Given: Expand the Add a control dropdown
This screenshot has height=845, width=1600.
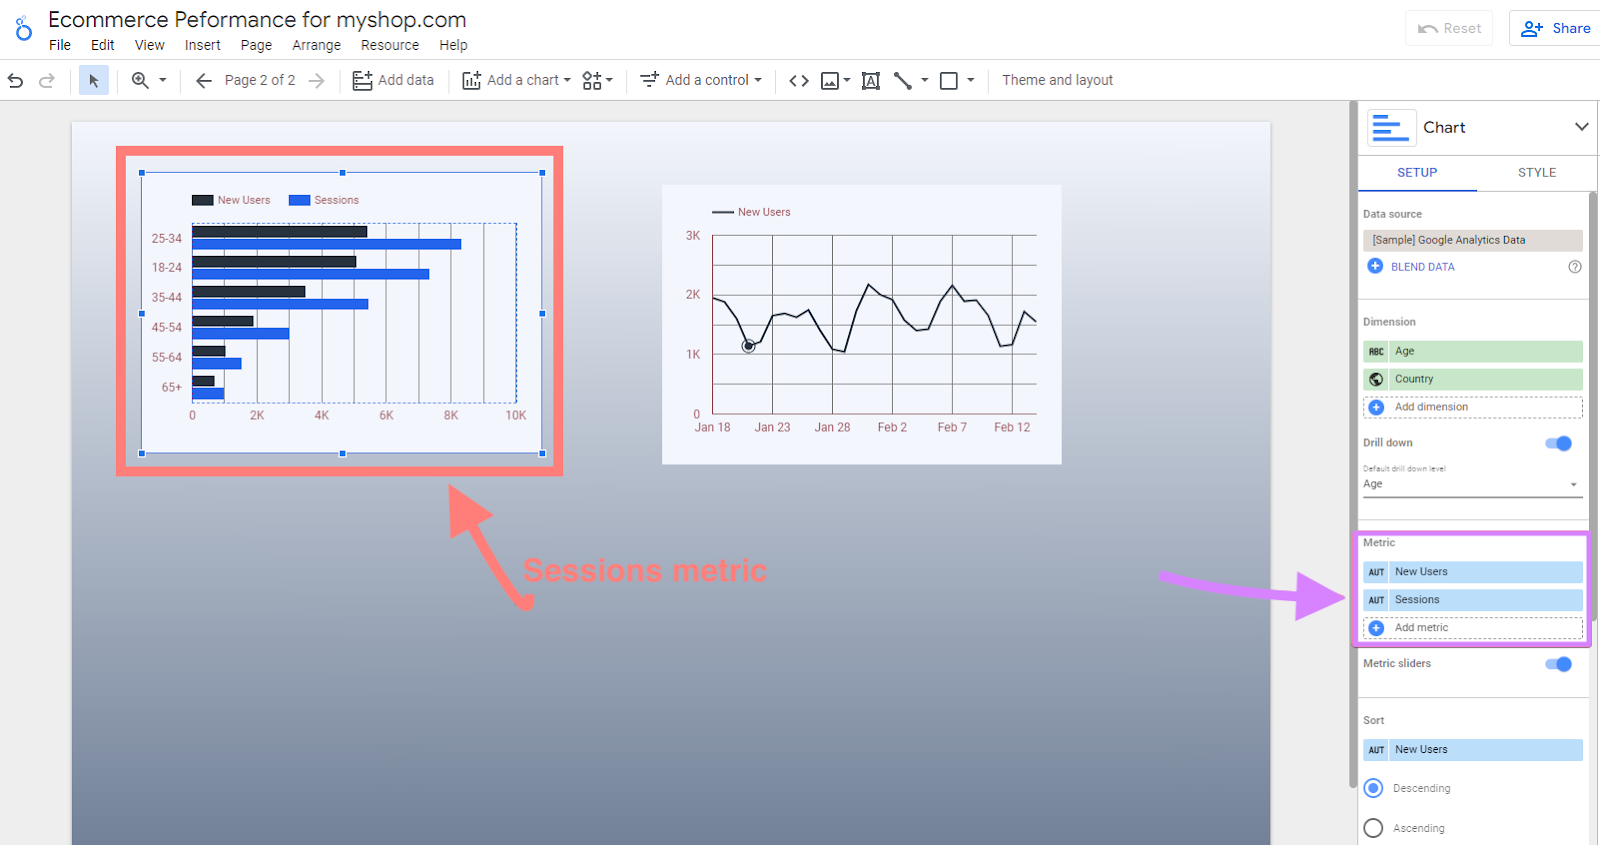Looking at the screenshot, I should click(702, 80).
